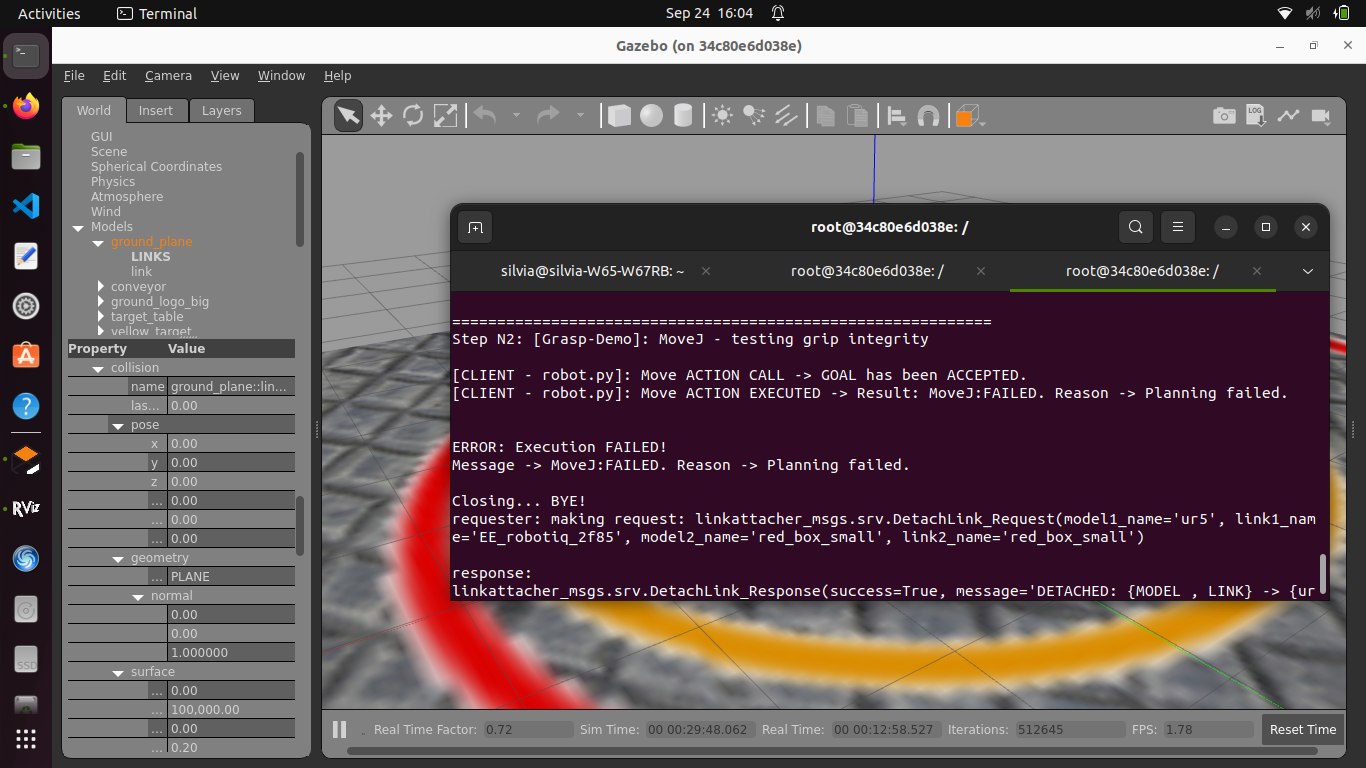This screenshot has height=768, width=1366.
Task: Expand the target_table model
Action: [x=101, y=317]
